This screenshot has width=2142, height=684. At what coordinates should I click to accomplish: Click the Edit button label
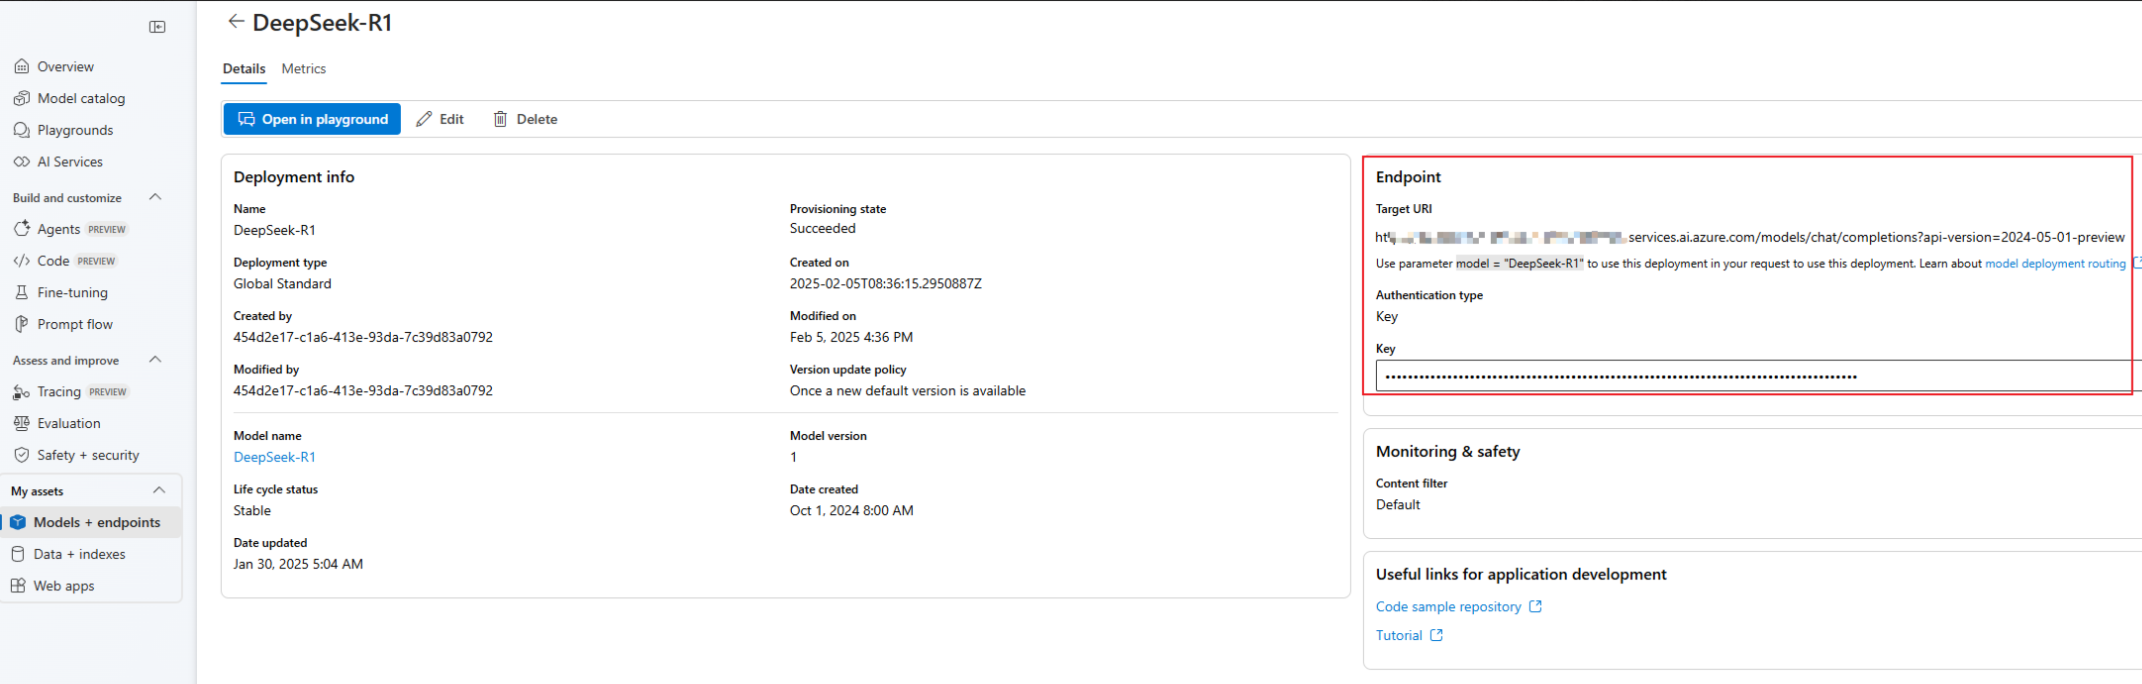point(452,119)
